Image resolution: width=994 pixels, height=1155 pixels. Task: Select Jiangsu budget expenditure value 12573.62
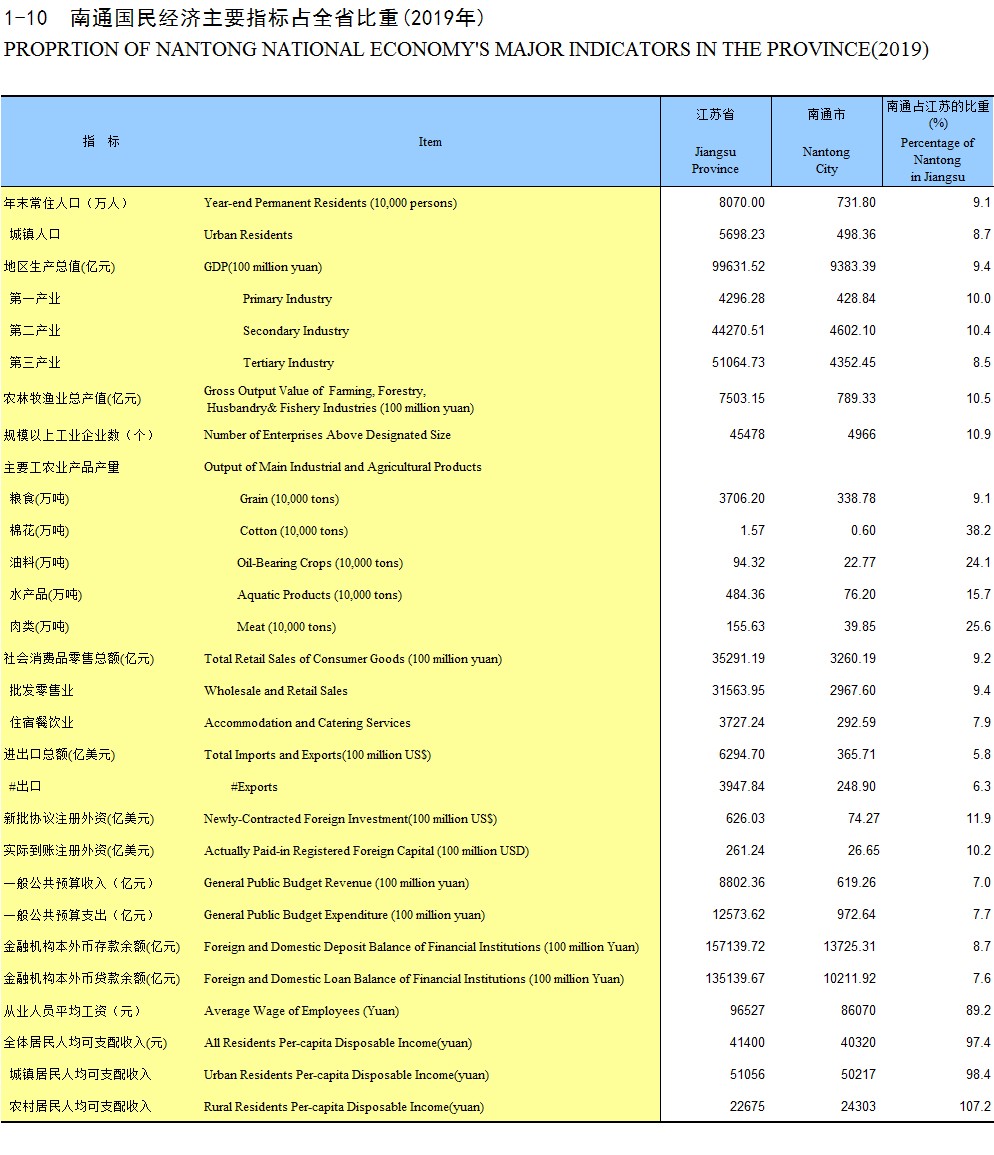pos(738,915)
